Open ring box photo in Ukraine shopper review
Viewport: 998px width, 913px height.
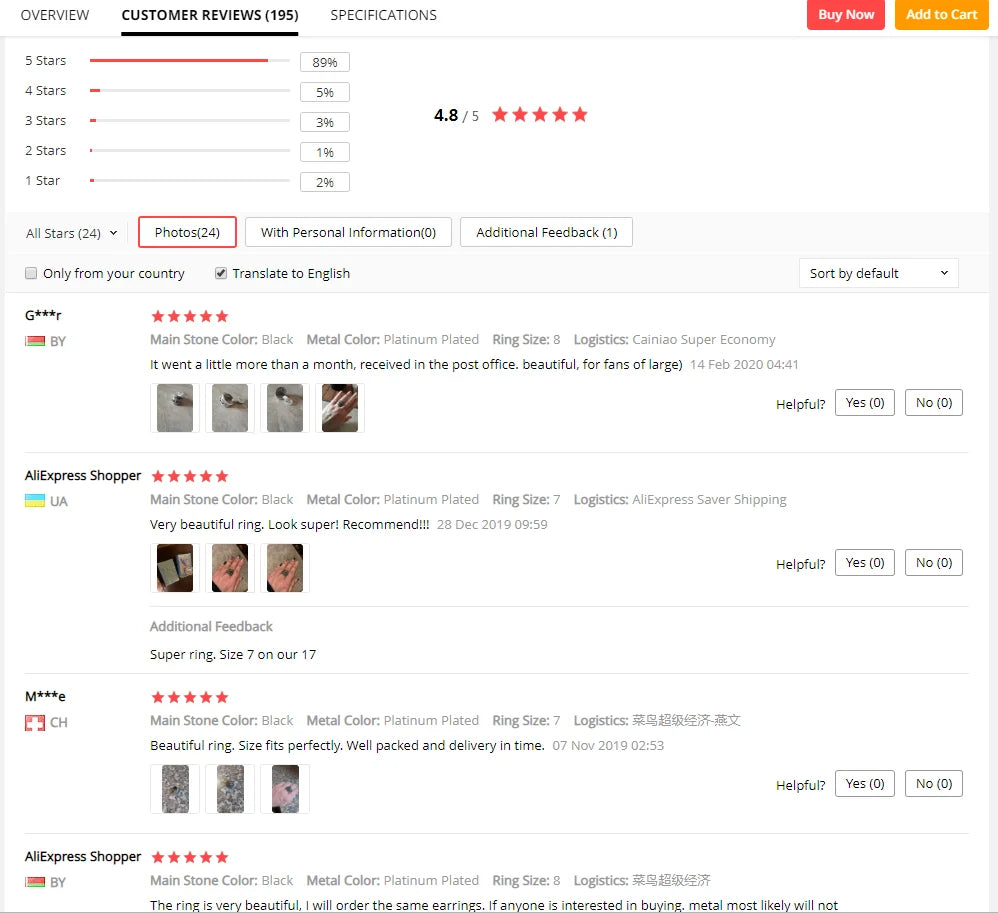(175, 568)
